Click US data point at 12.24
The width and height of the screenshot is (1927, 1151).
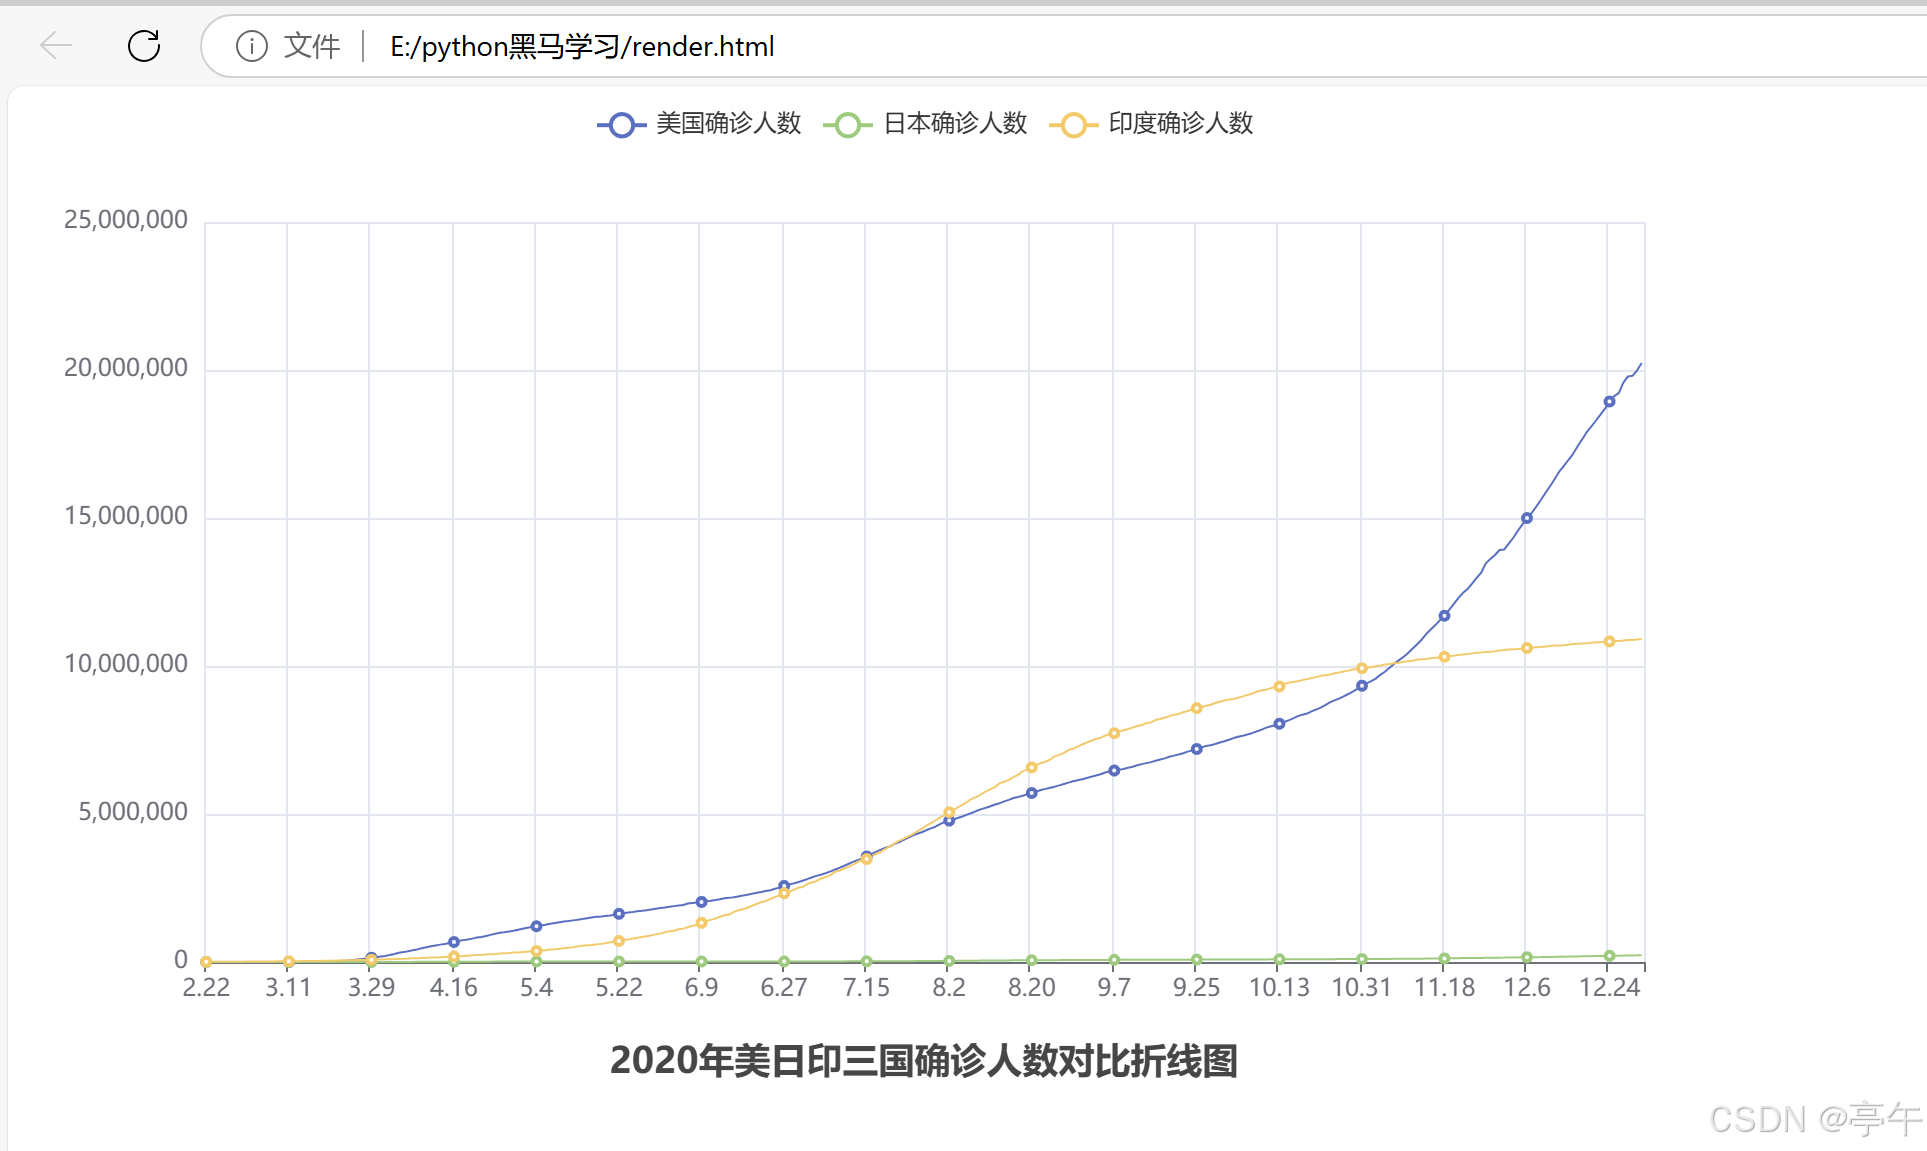(1609, 402)
